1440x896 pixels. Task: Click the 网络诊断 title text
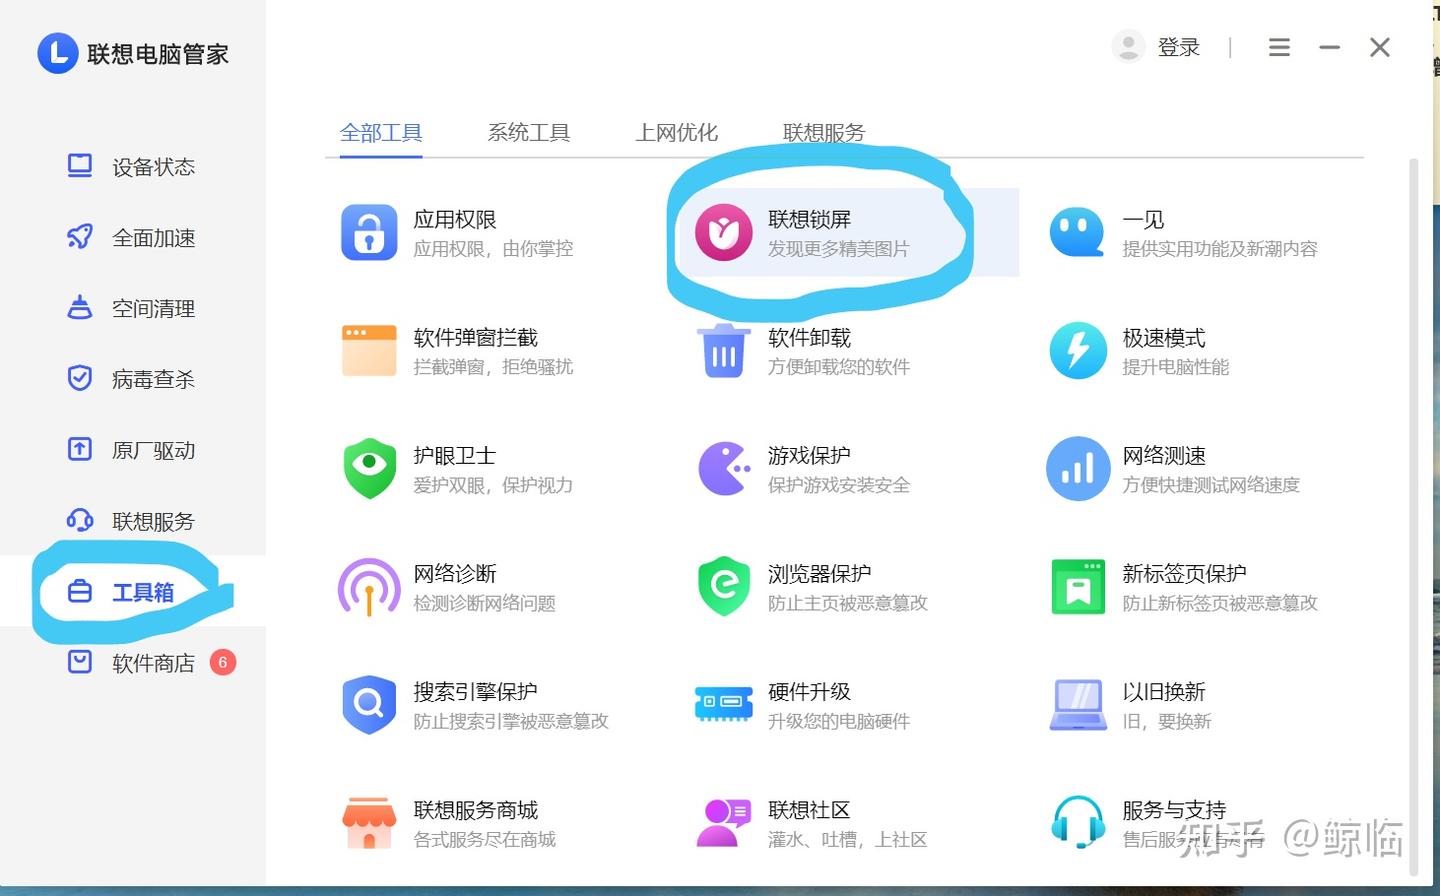point(455,574)
